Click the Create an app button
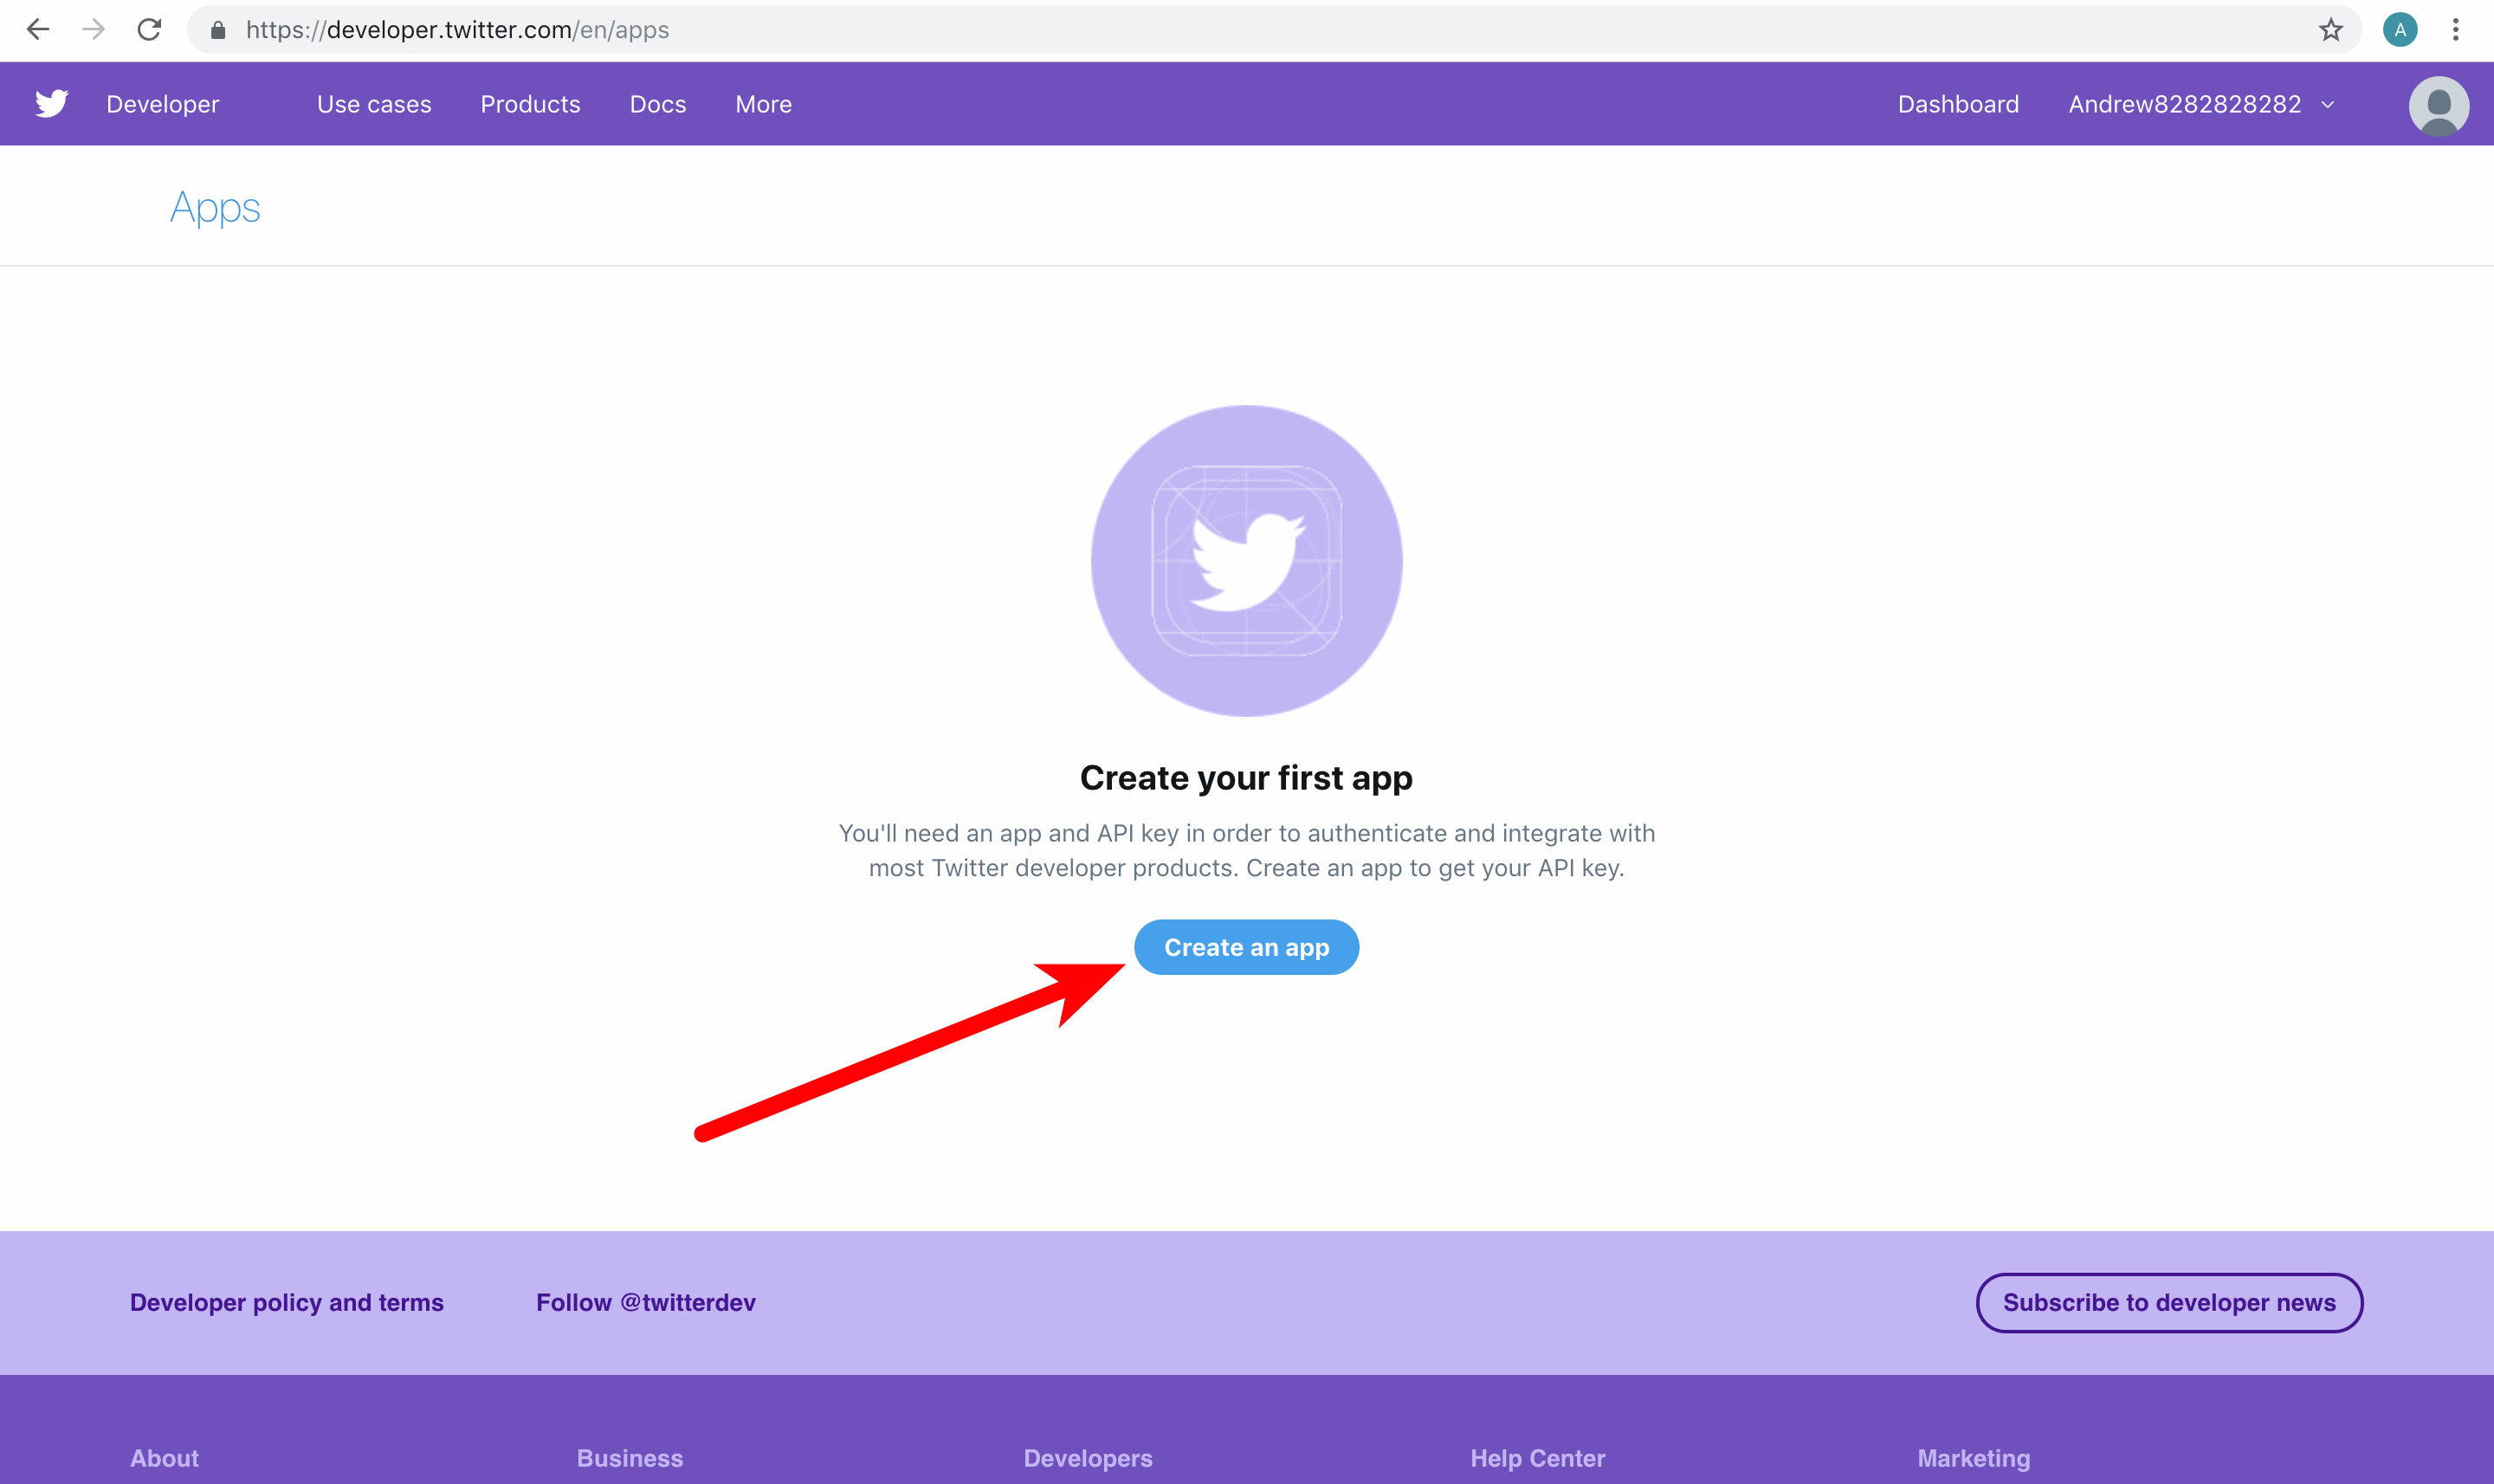The width and height of the screenshot is (2494, 1484). coord(1246,947)
